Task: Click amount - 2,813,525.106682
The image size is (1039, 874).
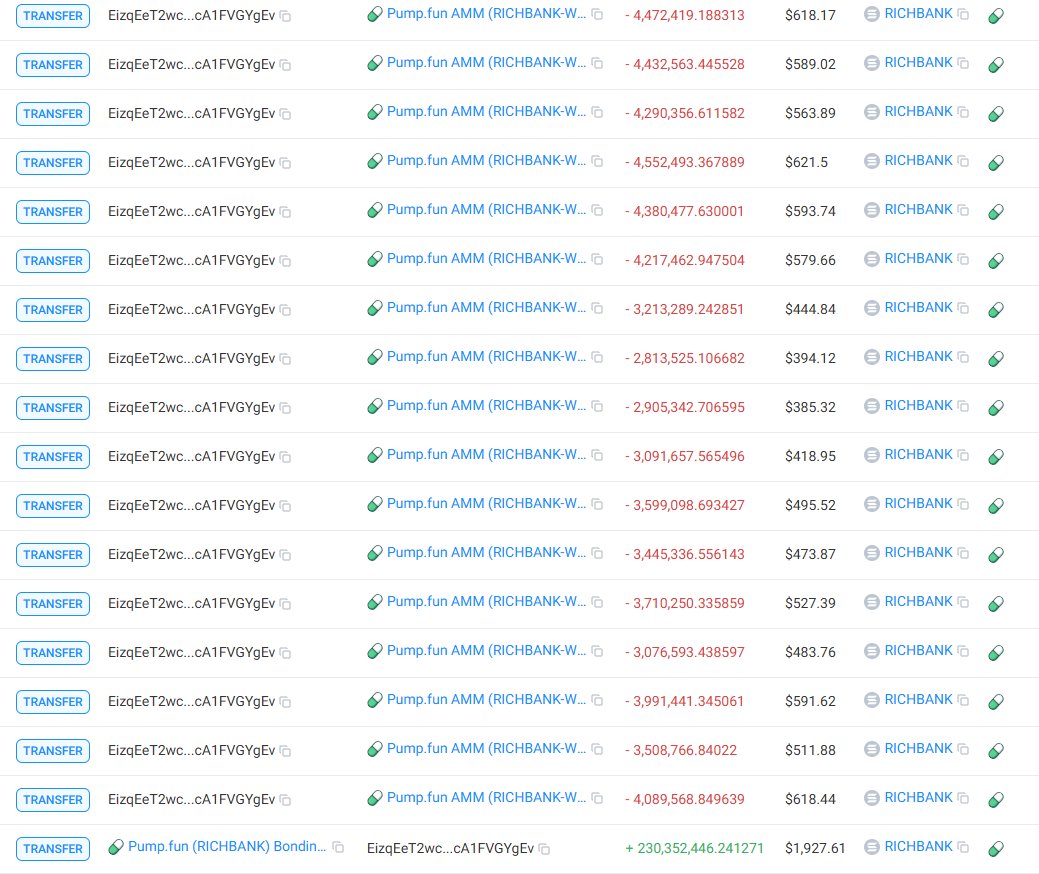Action: coord(684,358)
